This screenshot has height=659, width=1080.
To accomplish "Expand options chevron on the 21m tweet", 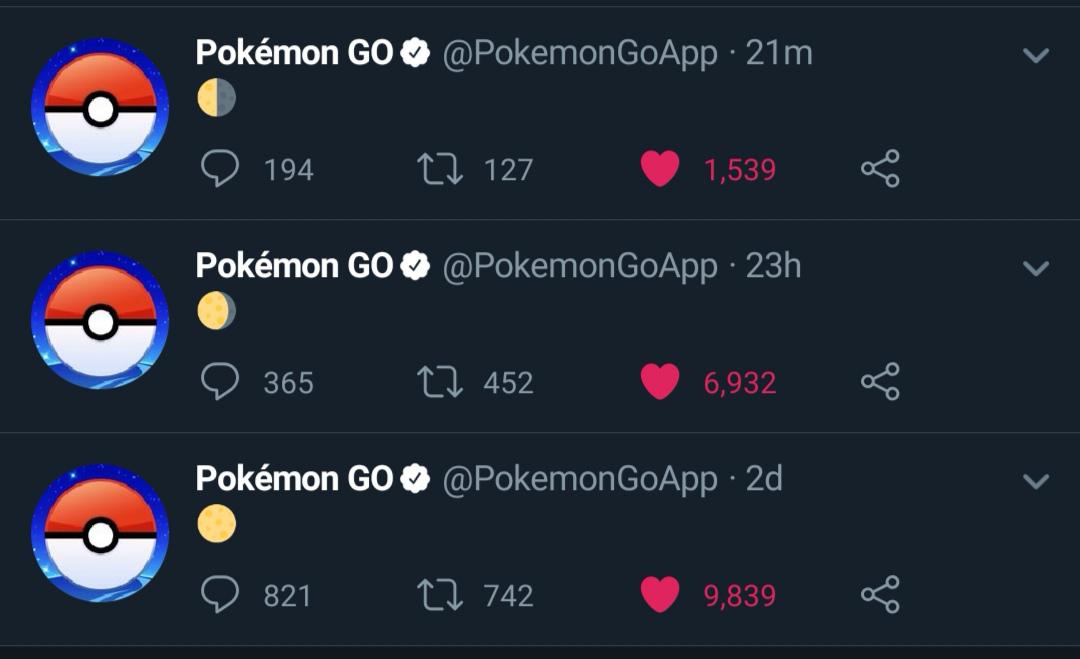I will [1037, 55].
